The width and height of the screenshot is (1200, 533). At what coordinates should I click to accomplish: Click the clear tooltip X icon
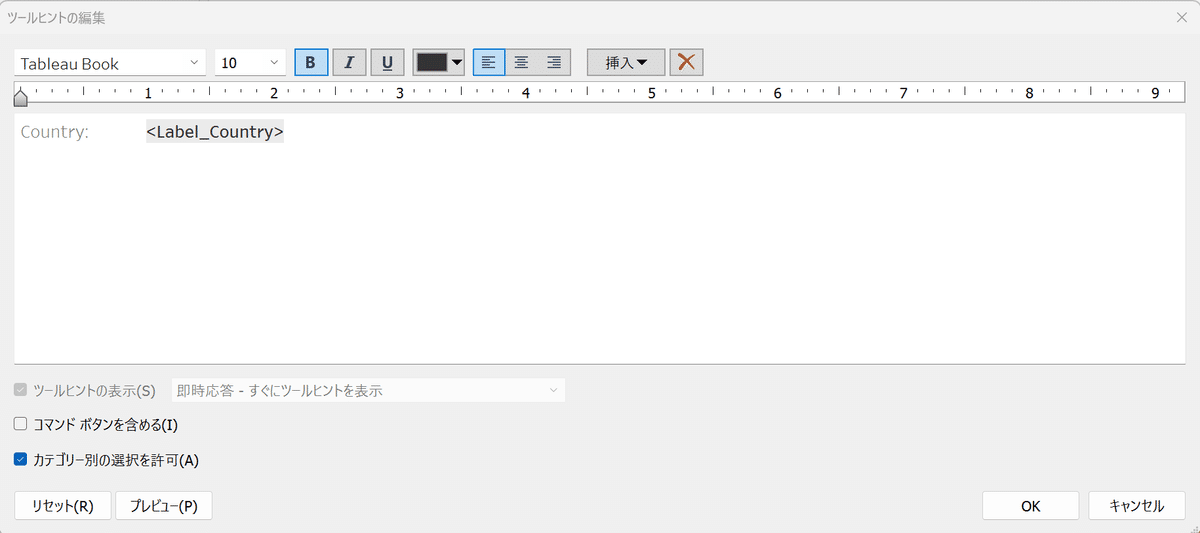pyautogui.click(x=686, y=62)
